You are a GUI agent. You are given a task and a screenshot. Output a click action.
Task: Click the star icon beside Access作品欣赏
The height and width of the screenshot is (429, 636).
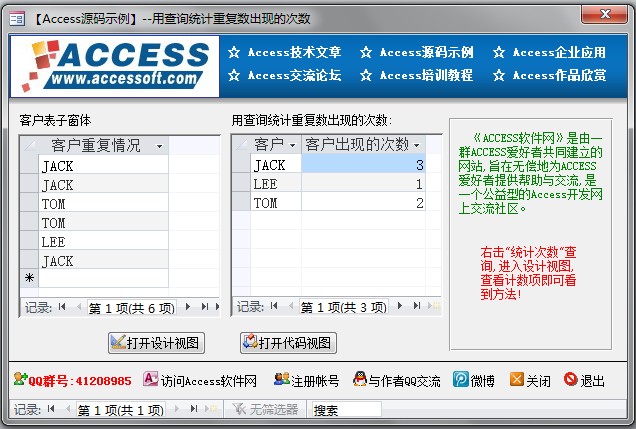click(499, 75)
